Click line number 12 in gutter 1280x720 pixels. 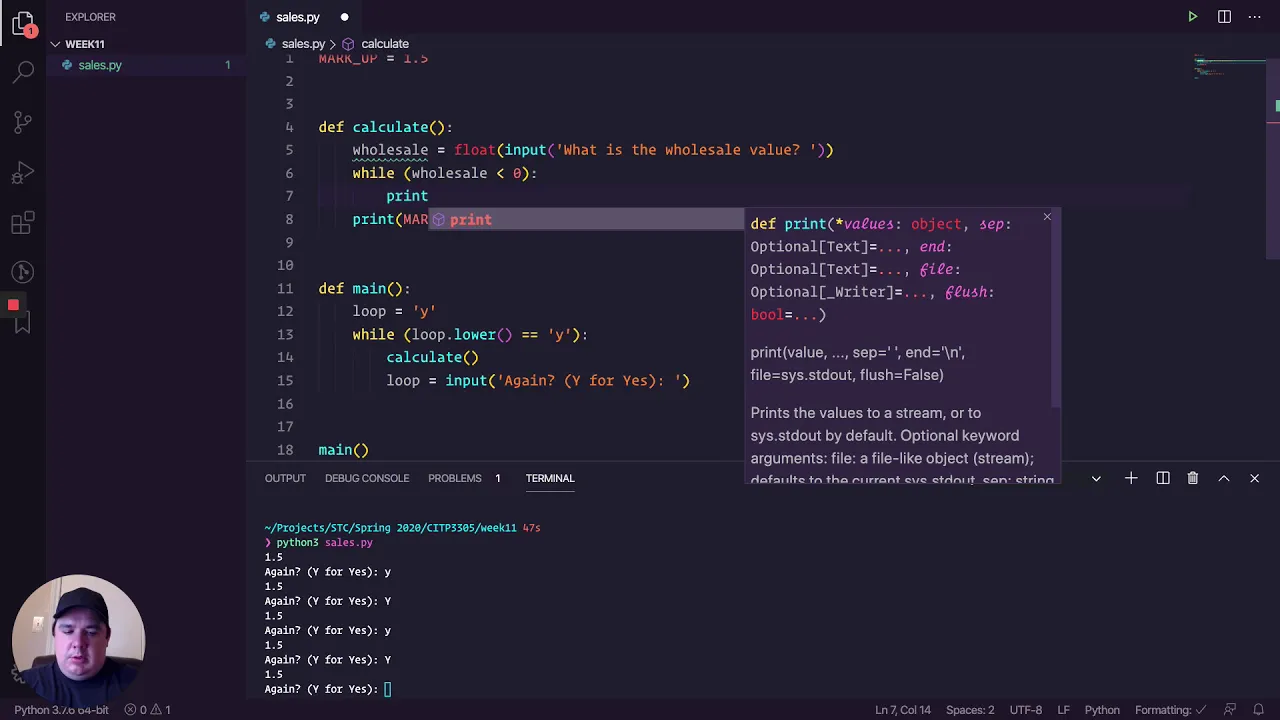coord(285,311)
